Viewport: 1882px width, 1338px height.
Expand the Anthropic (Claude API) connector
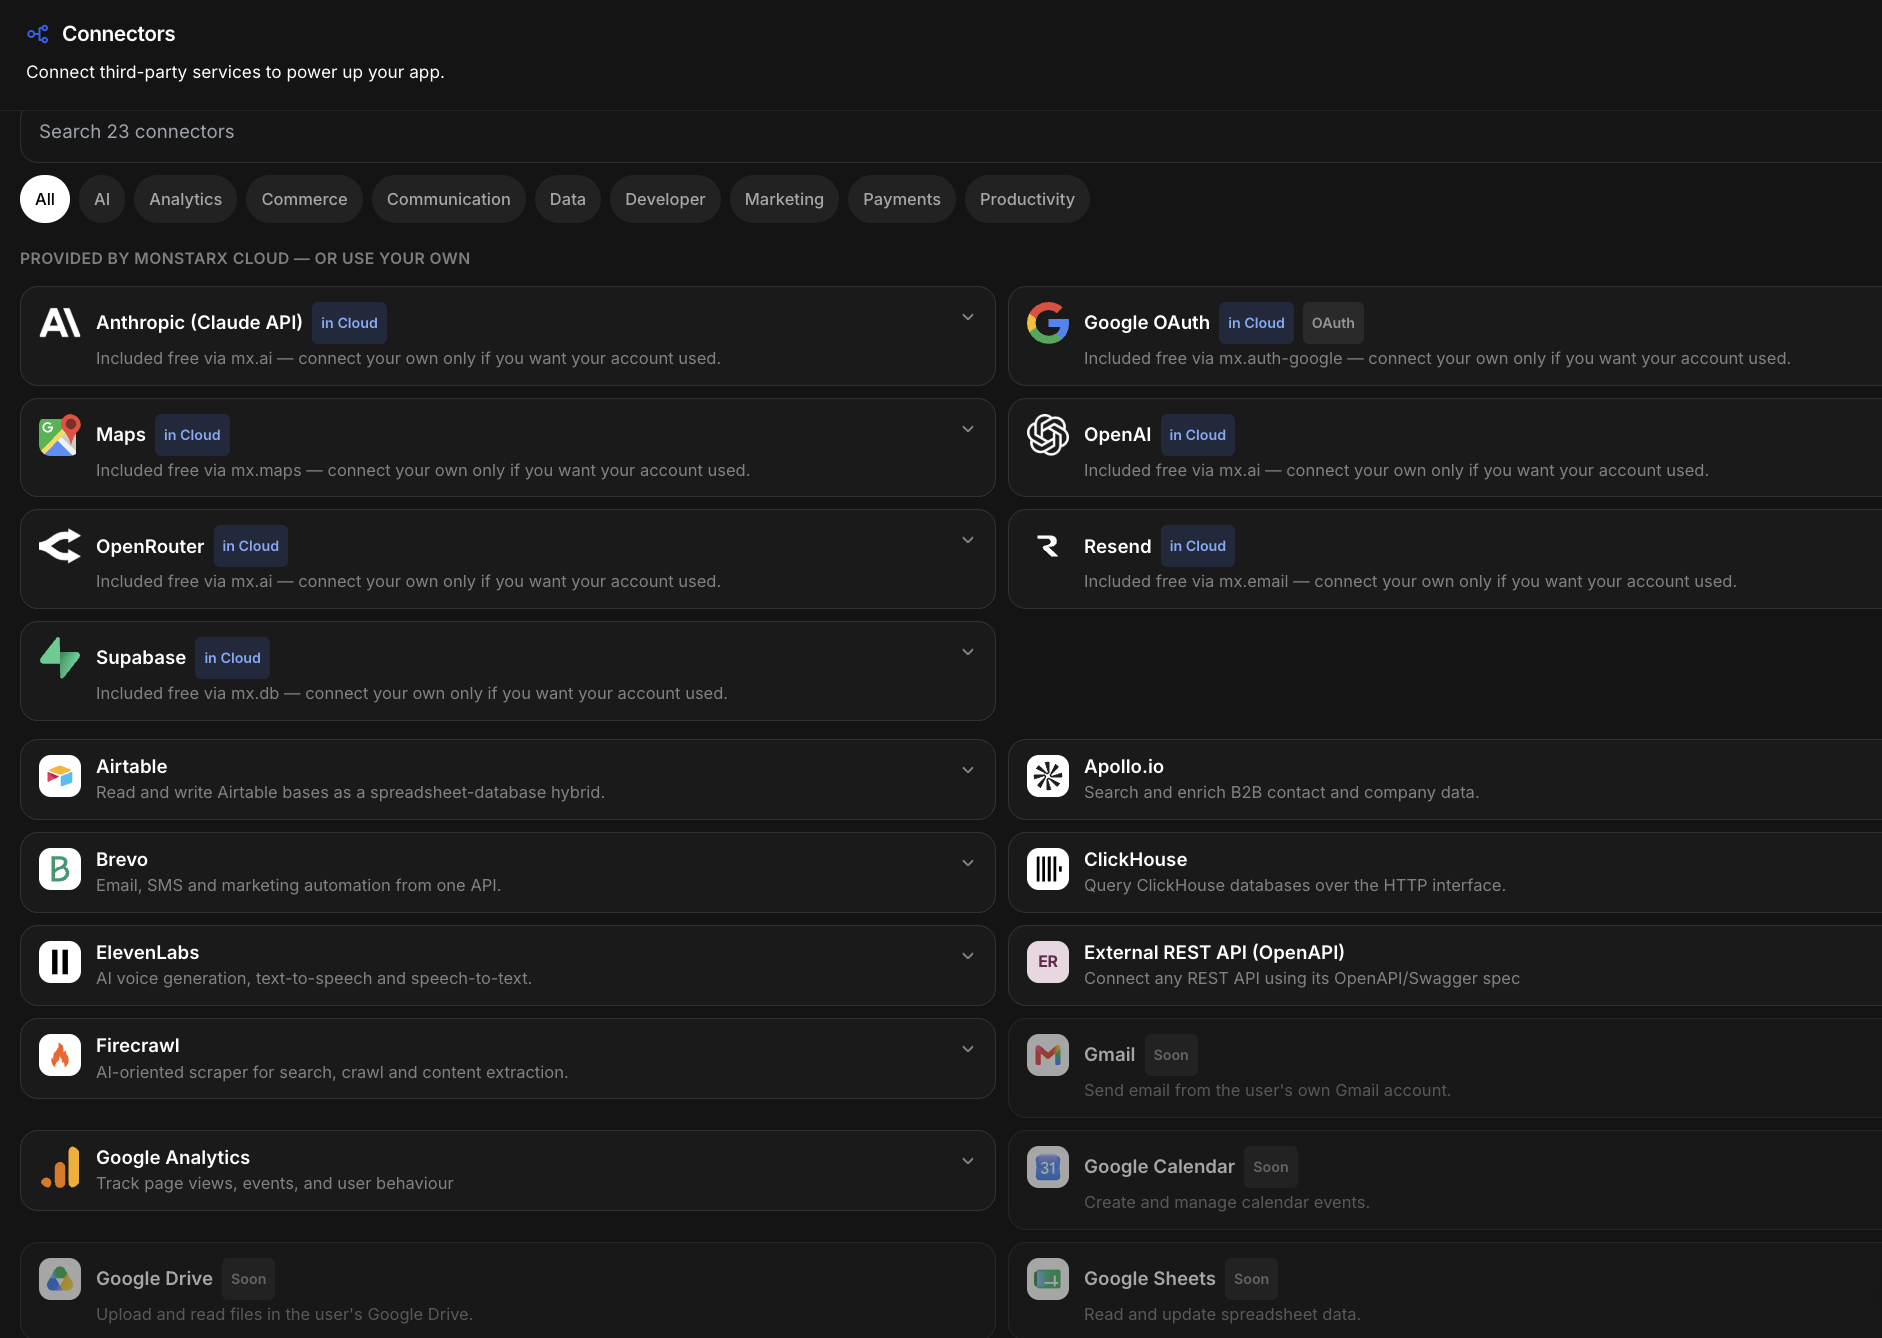click(968, 317)
